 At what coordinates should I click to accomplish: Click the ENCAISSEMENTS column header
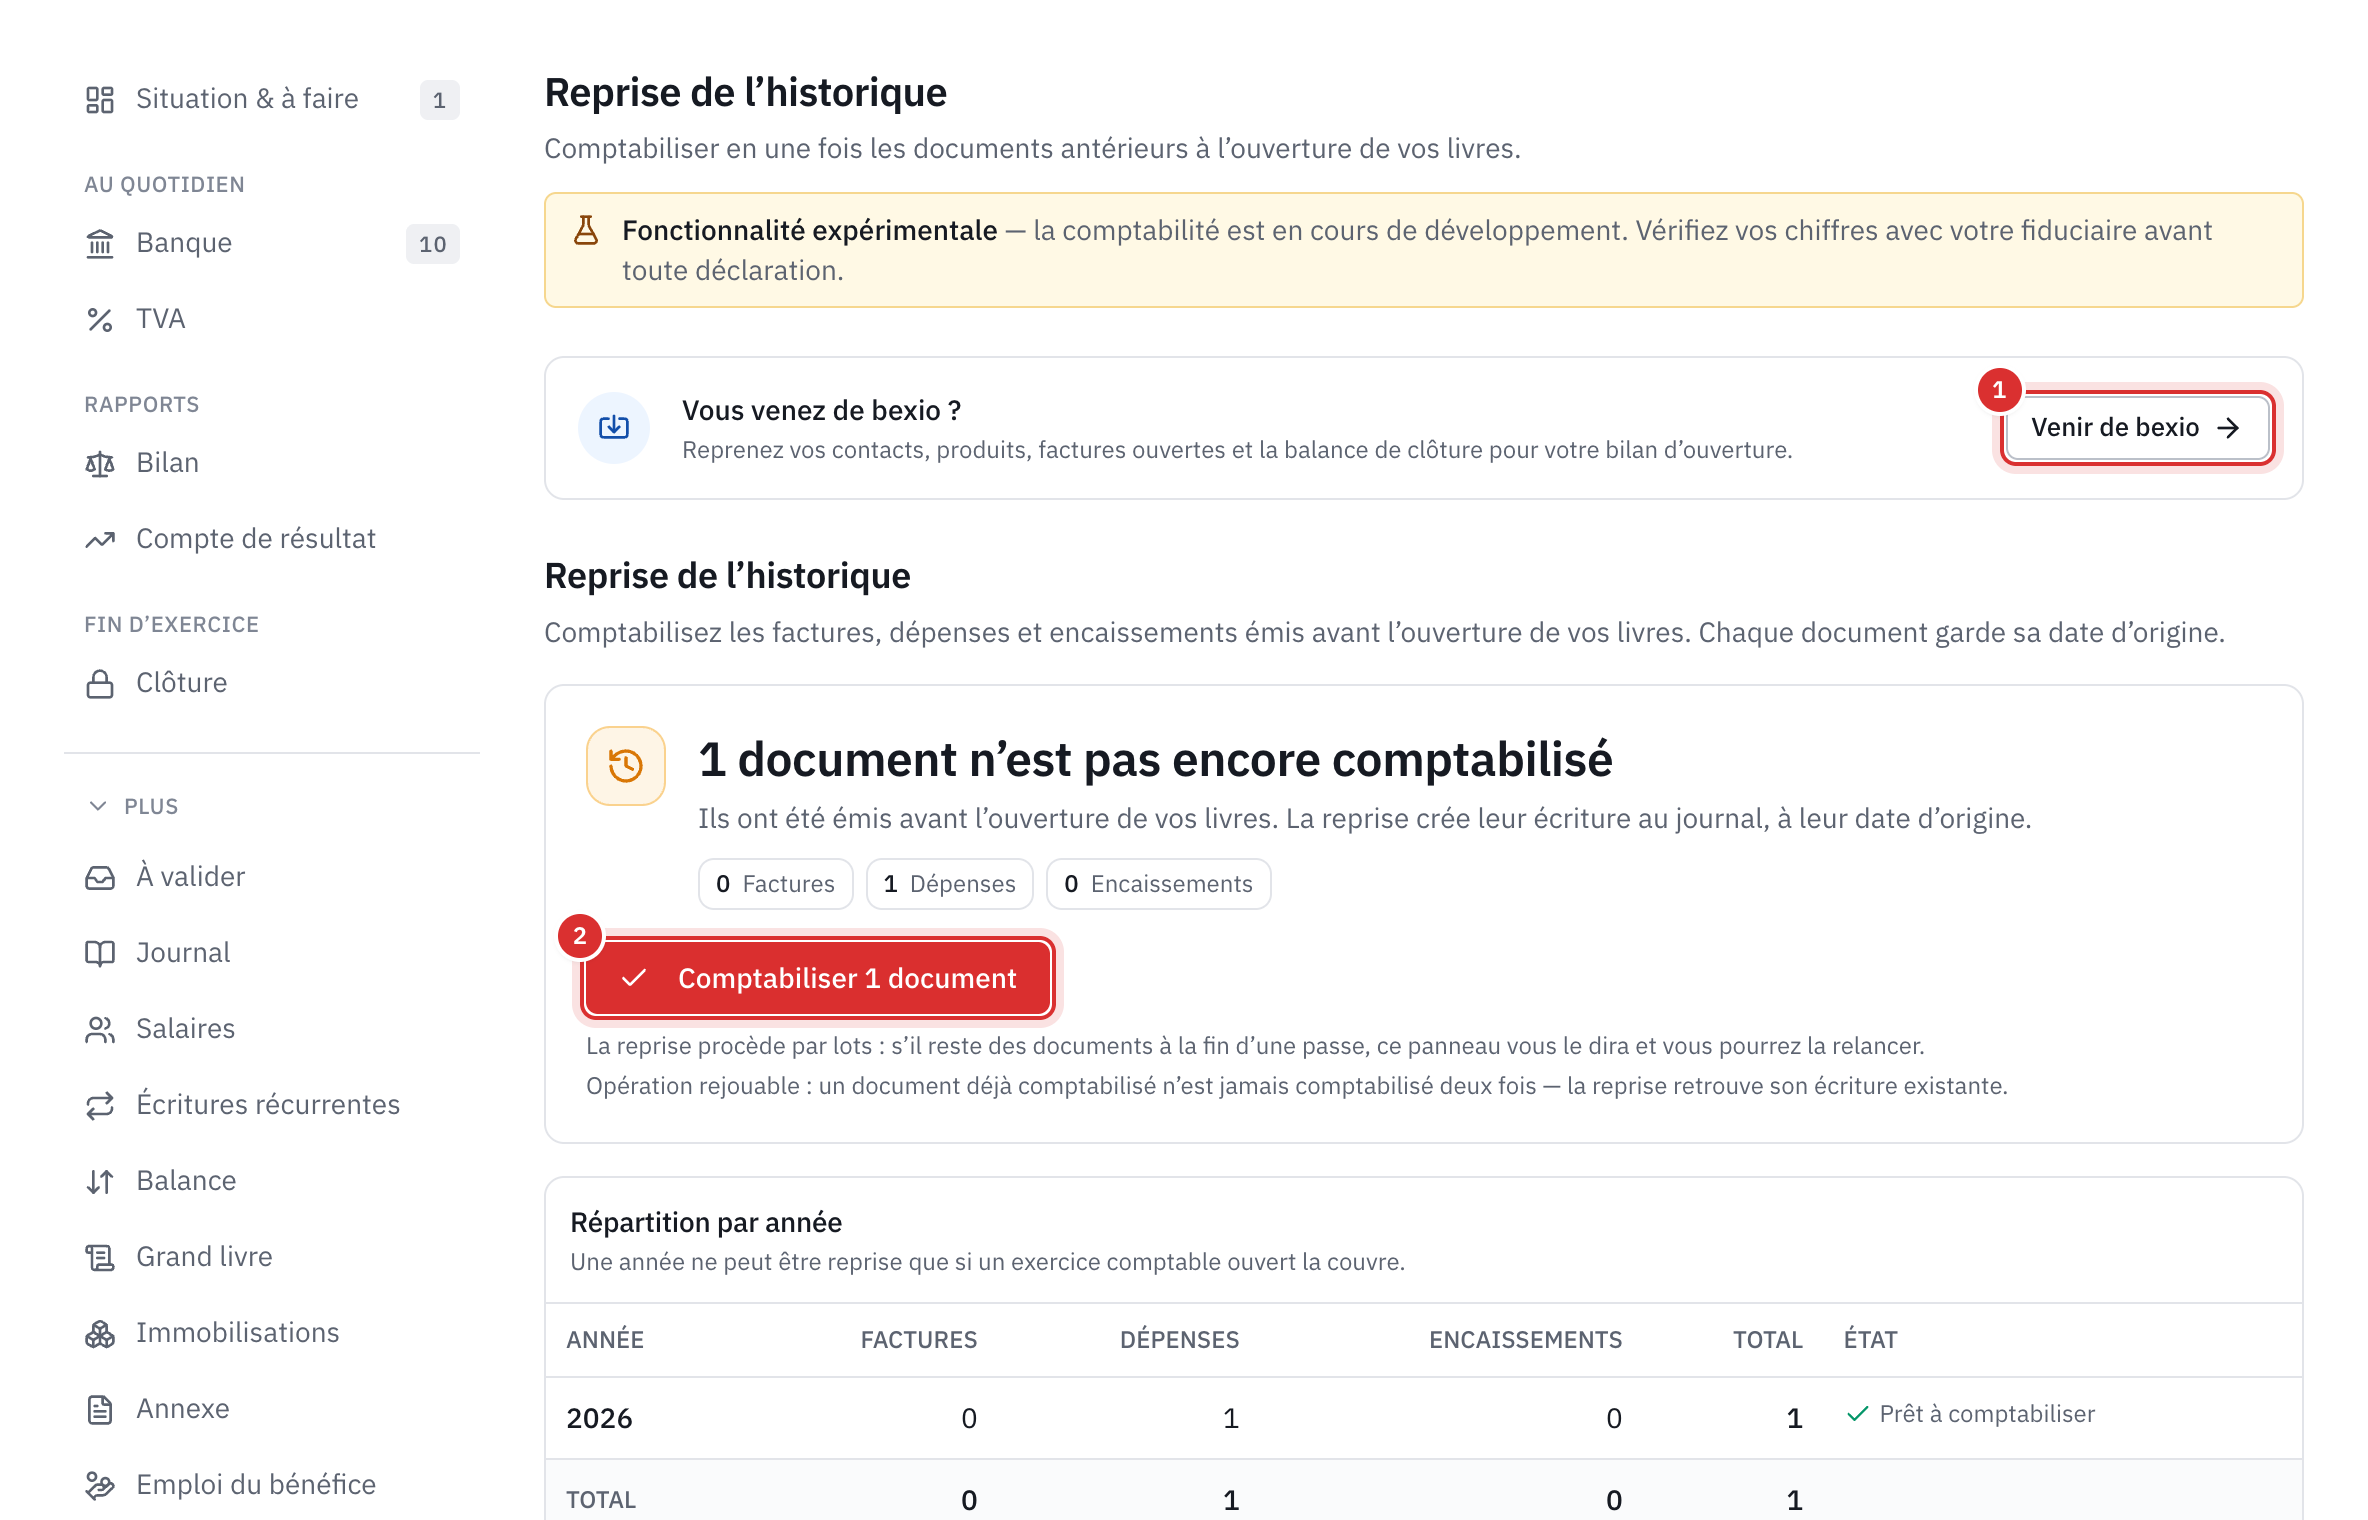point(1525,1340)
